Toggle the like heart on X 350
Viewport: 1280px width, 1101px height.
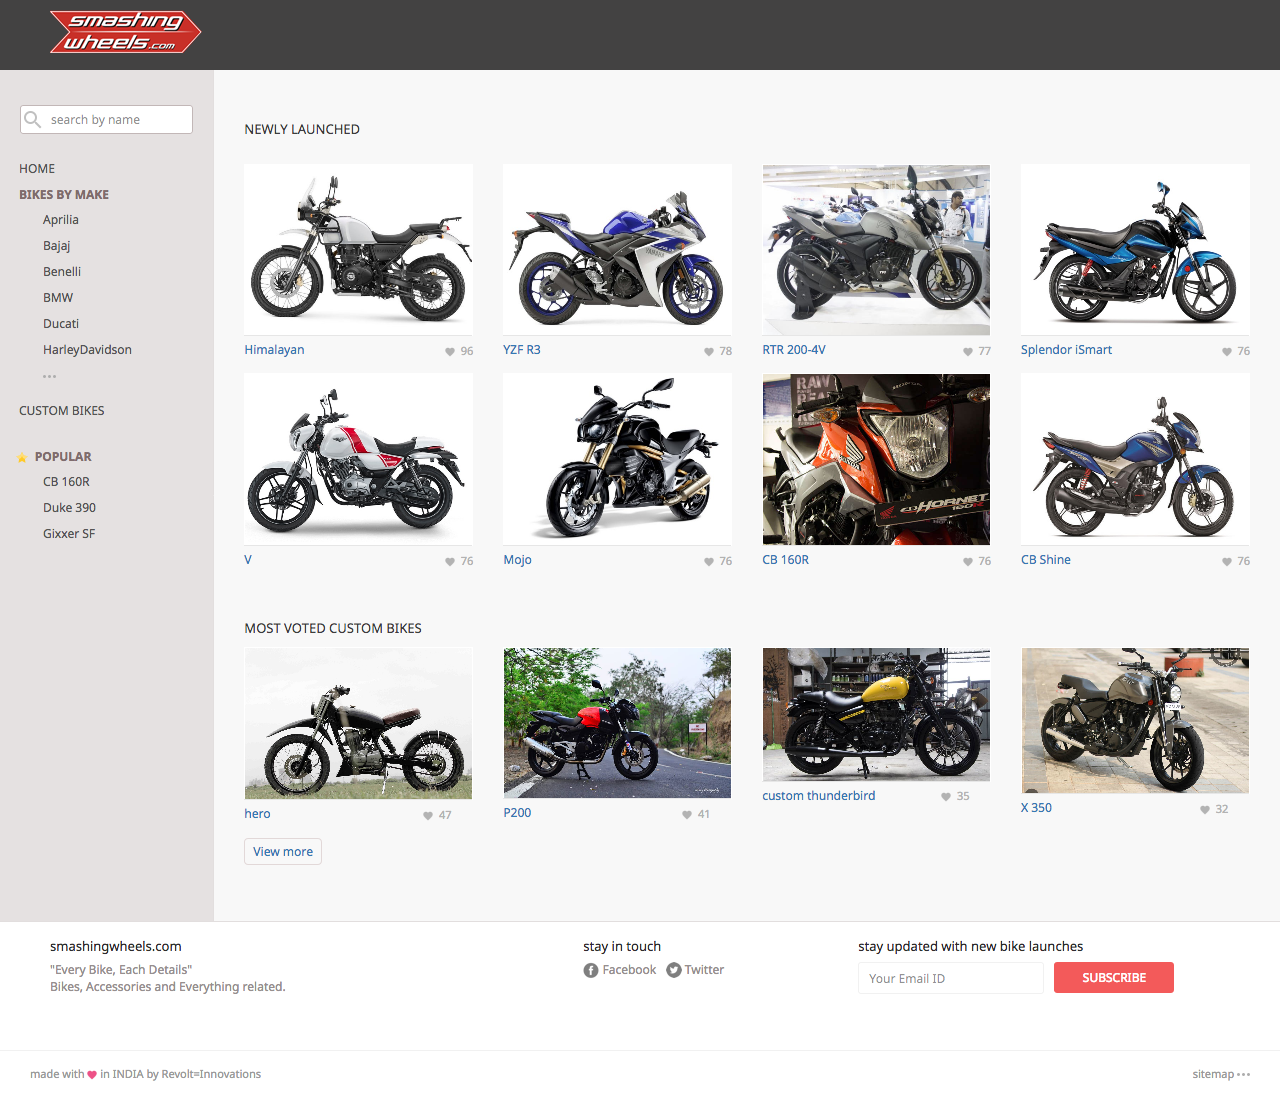click(1203, 809)
